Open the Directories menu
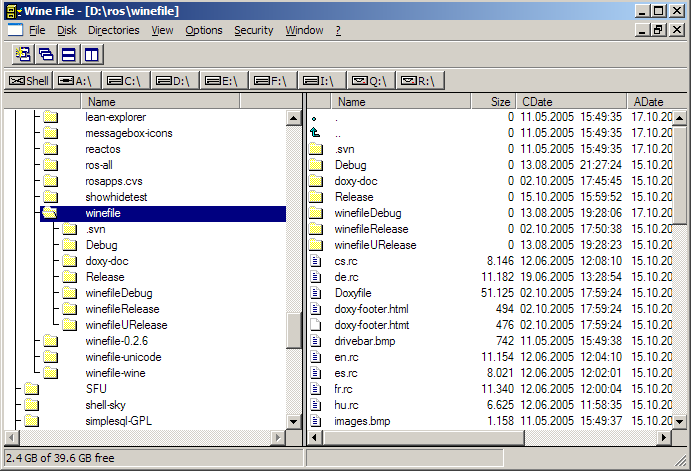Image resolution: width=691 pixels, height=471 pixels. (114, 30)
